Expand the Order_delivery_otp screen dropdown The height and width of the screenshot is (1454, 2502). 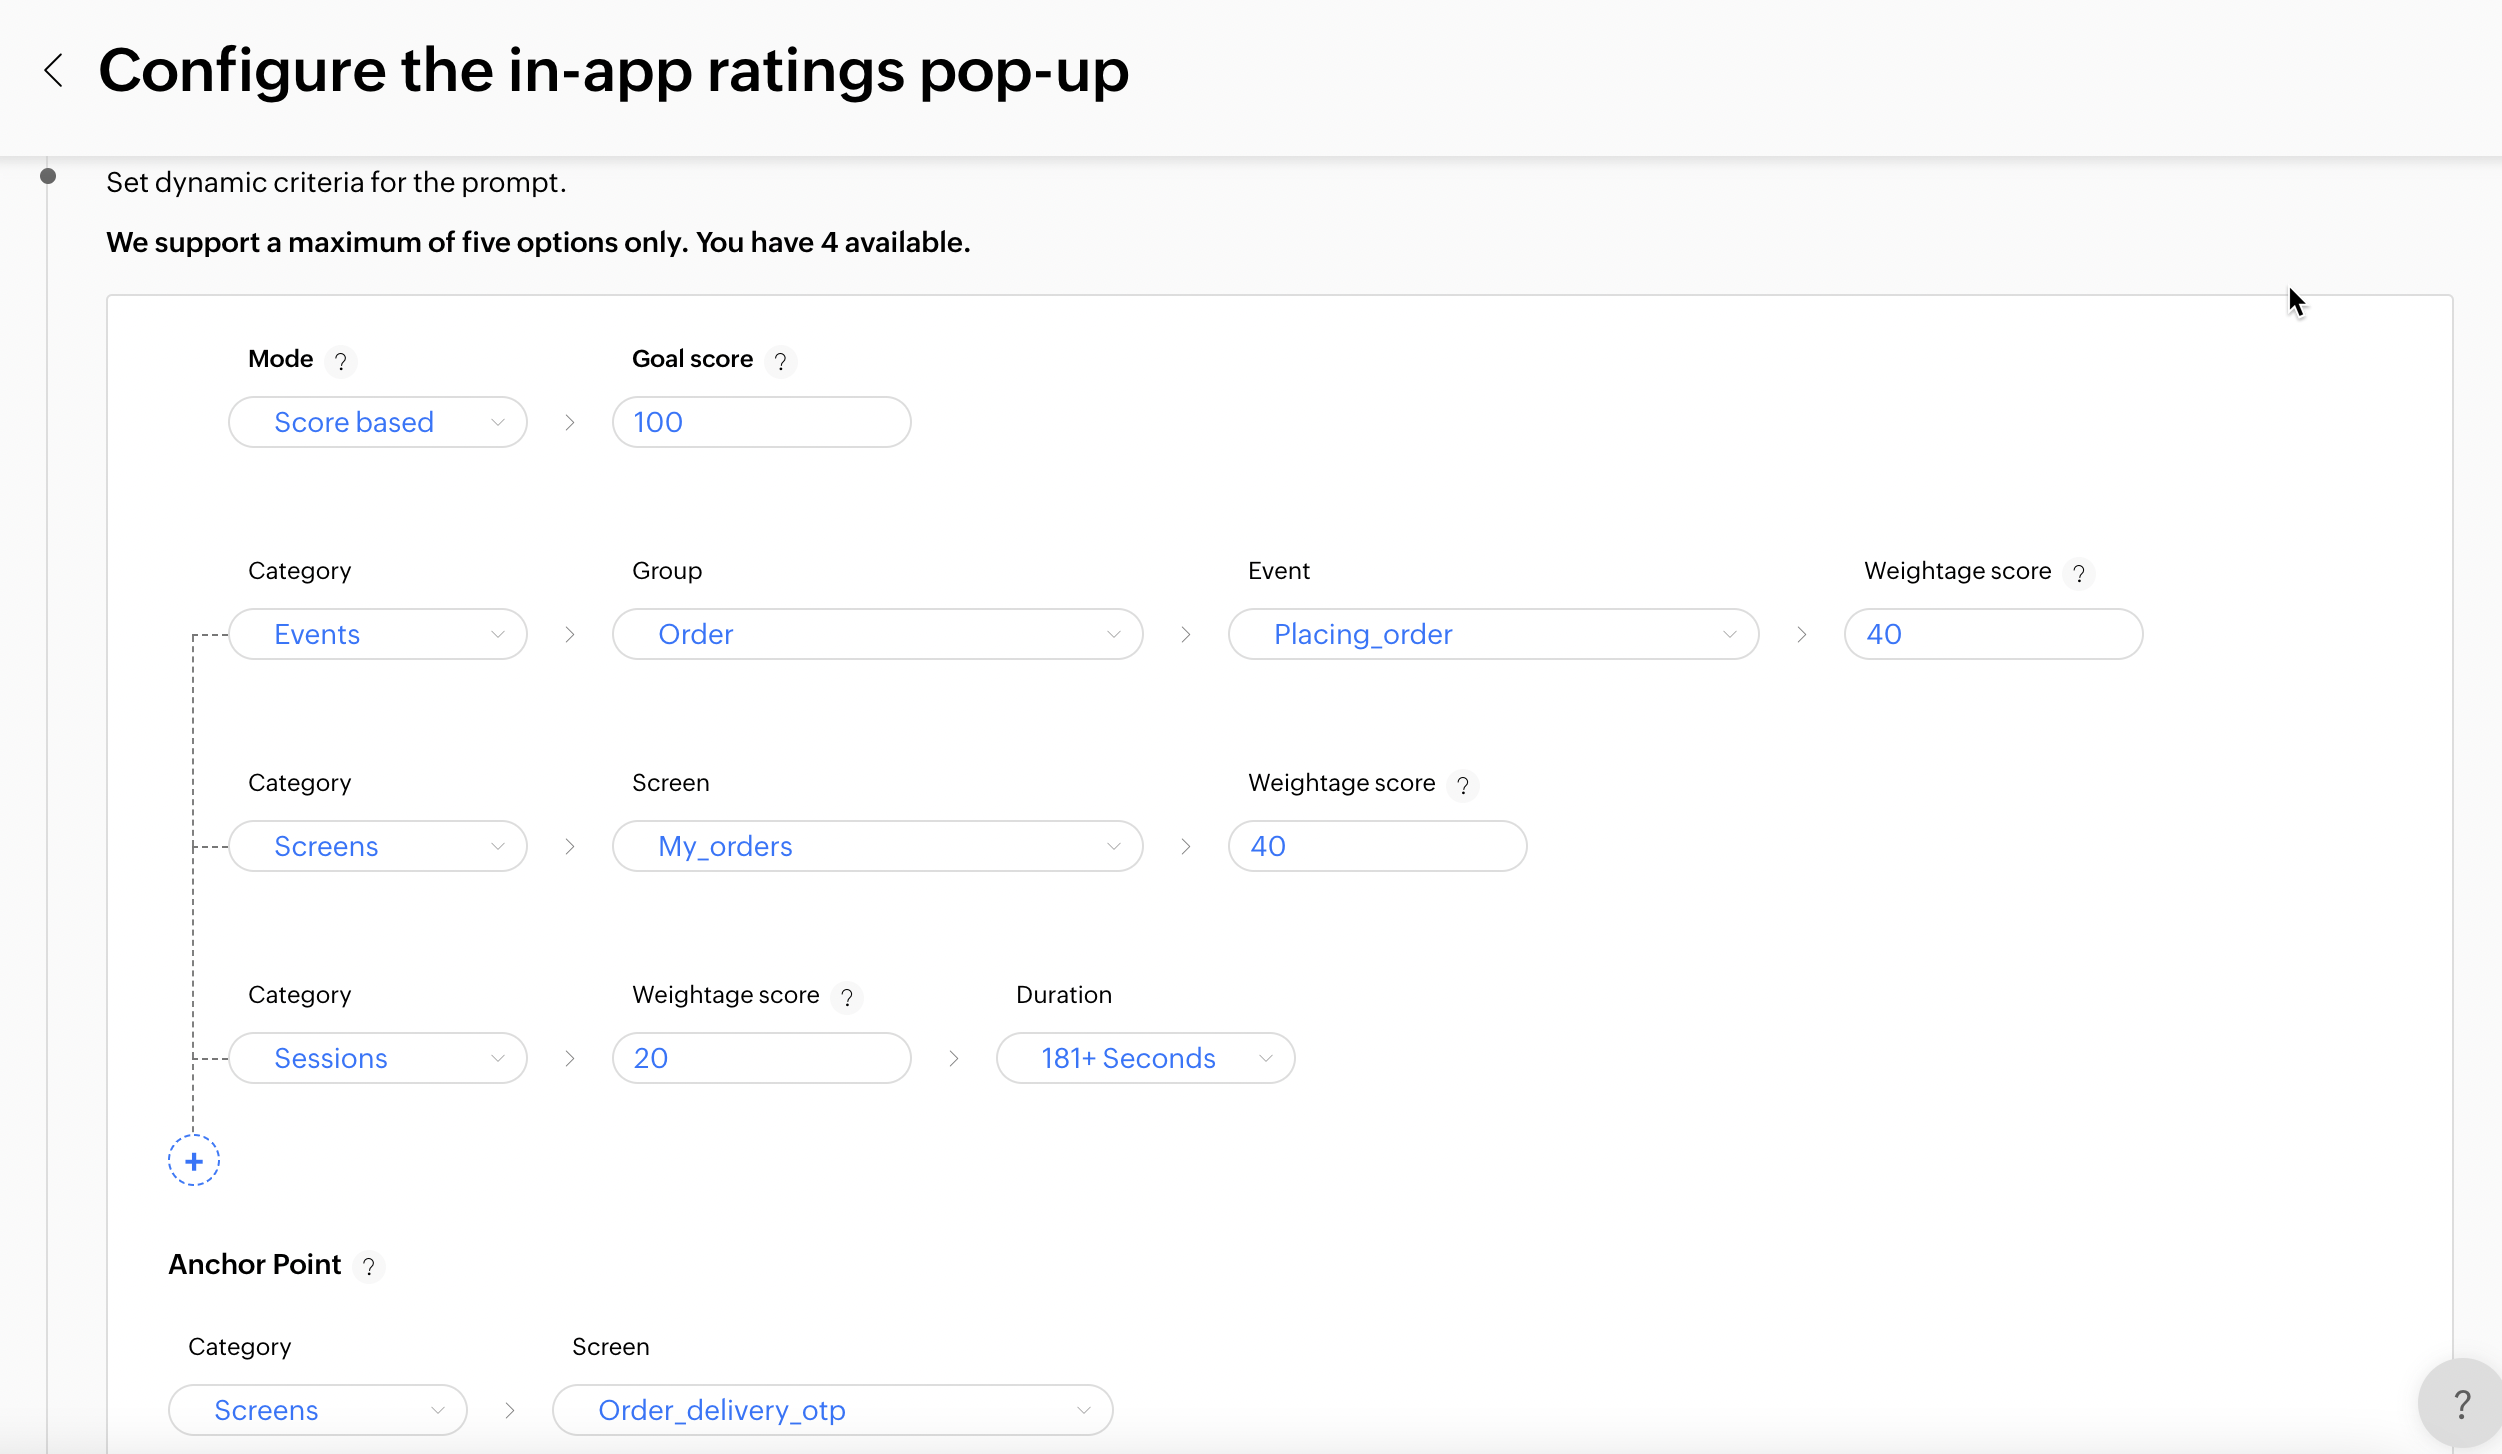pos(832,1410)
